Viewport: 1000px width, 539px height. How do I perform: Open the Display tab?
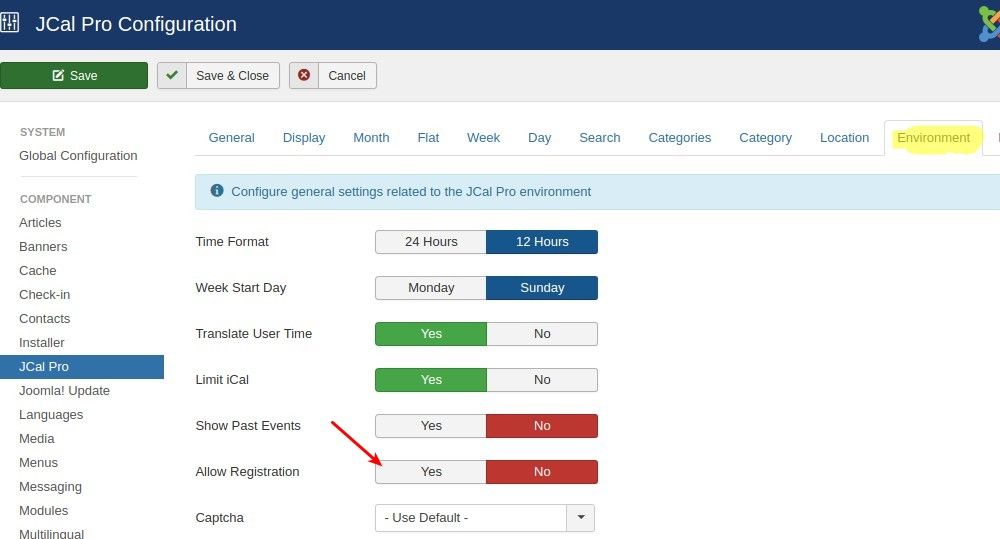point(304,138)
